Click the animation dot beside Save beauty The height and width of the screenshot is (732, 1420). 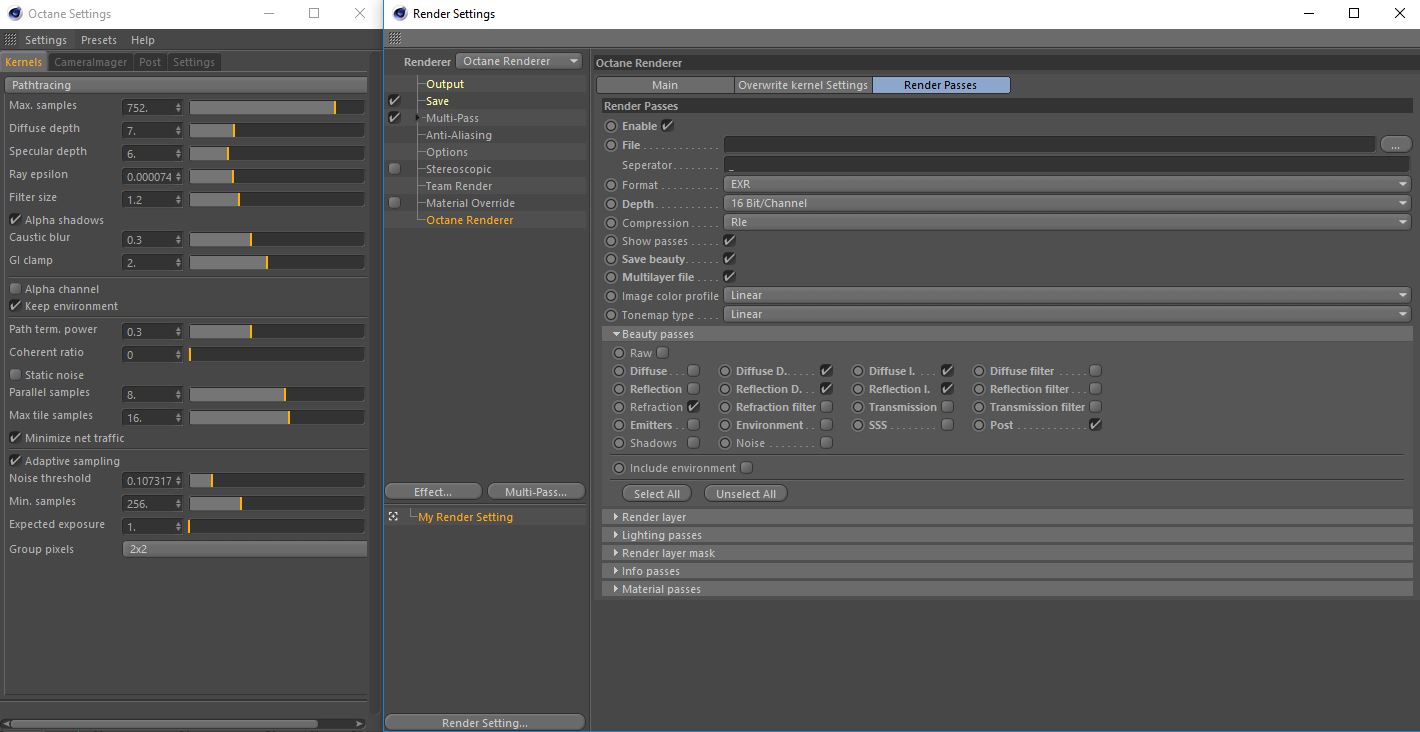click(611, 259)
